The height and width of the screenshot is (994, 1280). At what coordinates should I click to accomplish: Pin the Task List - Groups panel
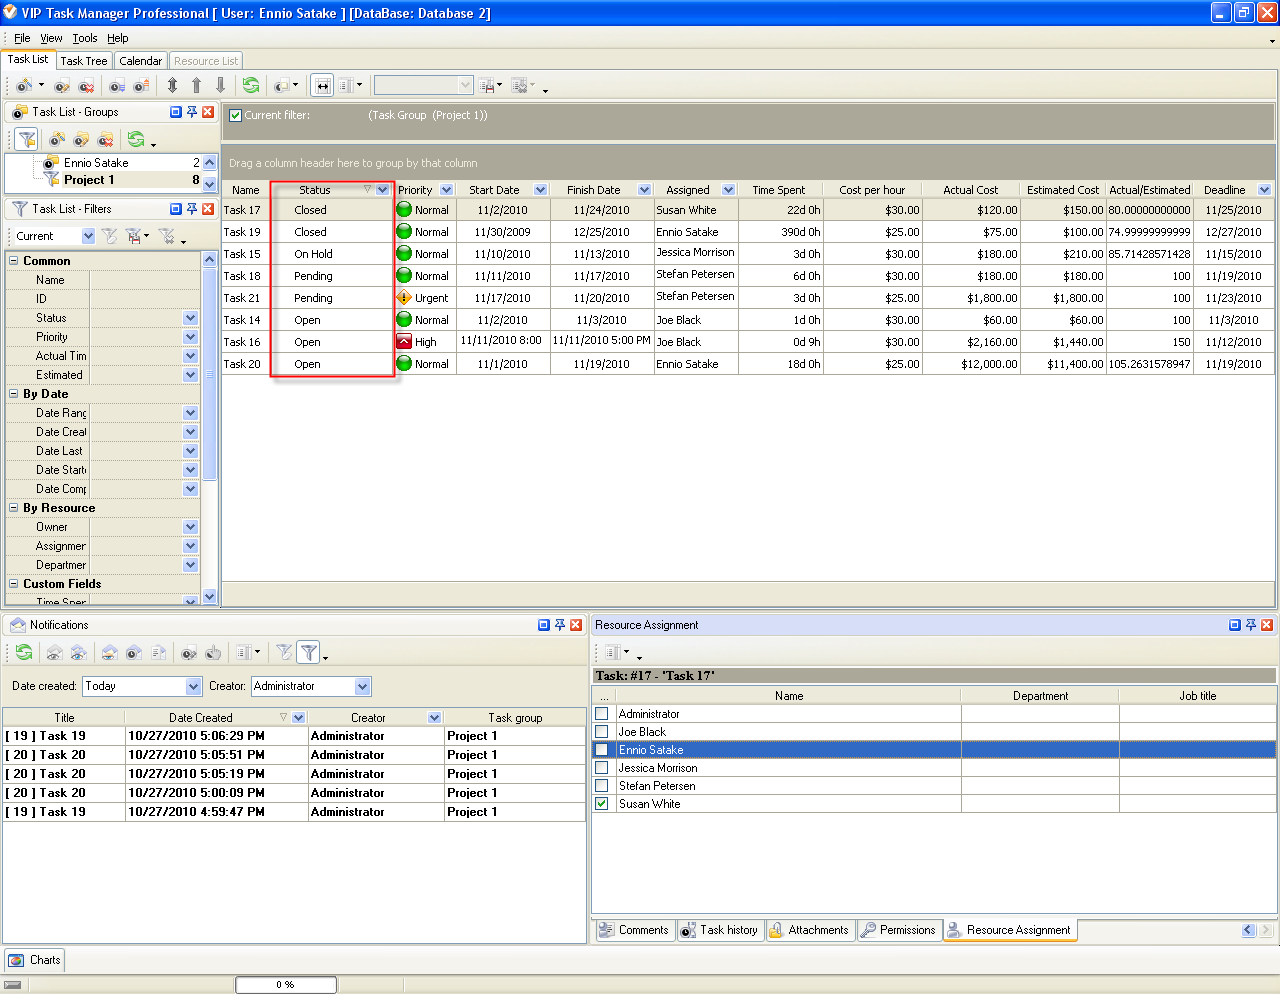(x=192, y=112)
